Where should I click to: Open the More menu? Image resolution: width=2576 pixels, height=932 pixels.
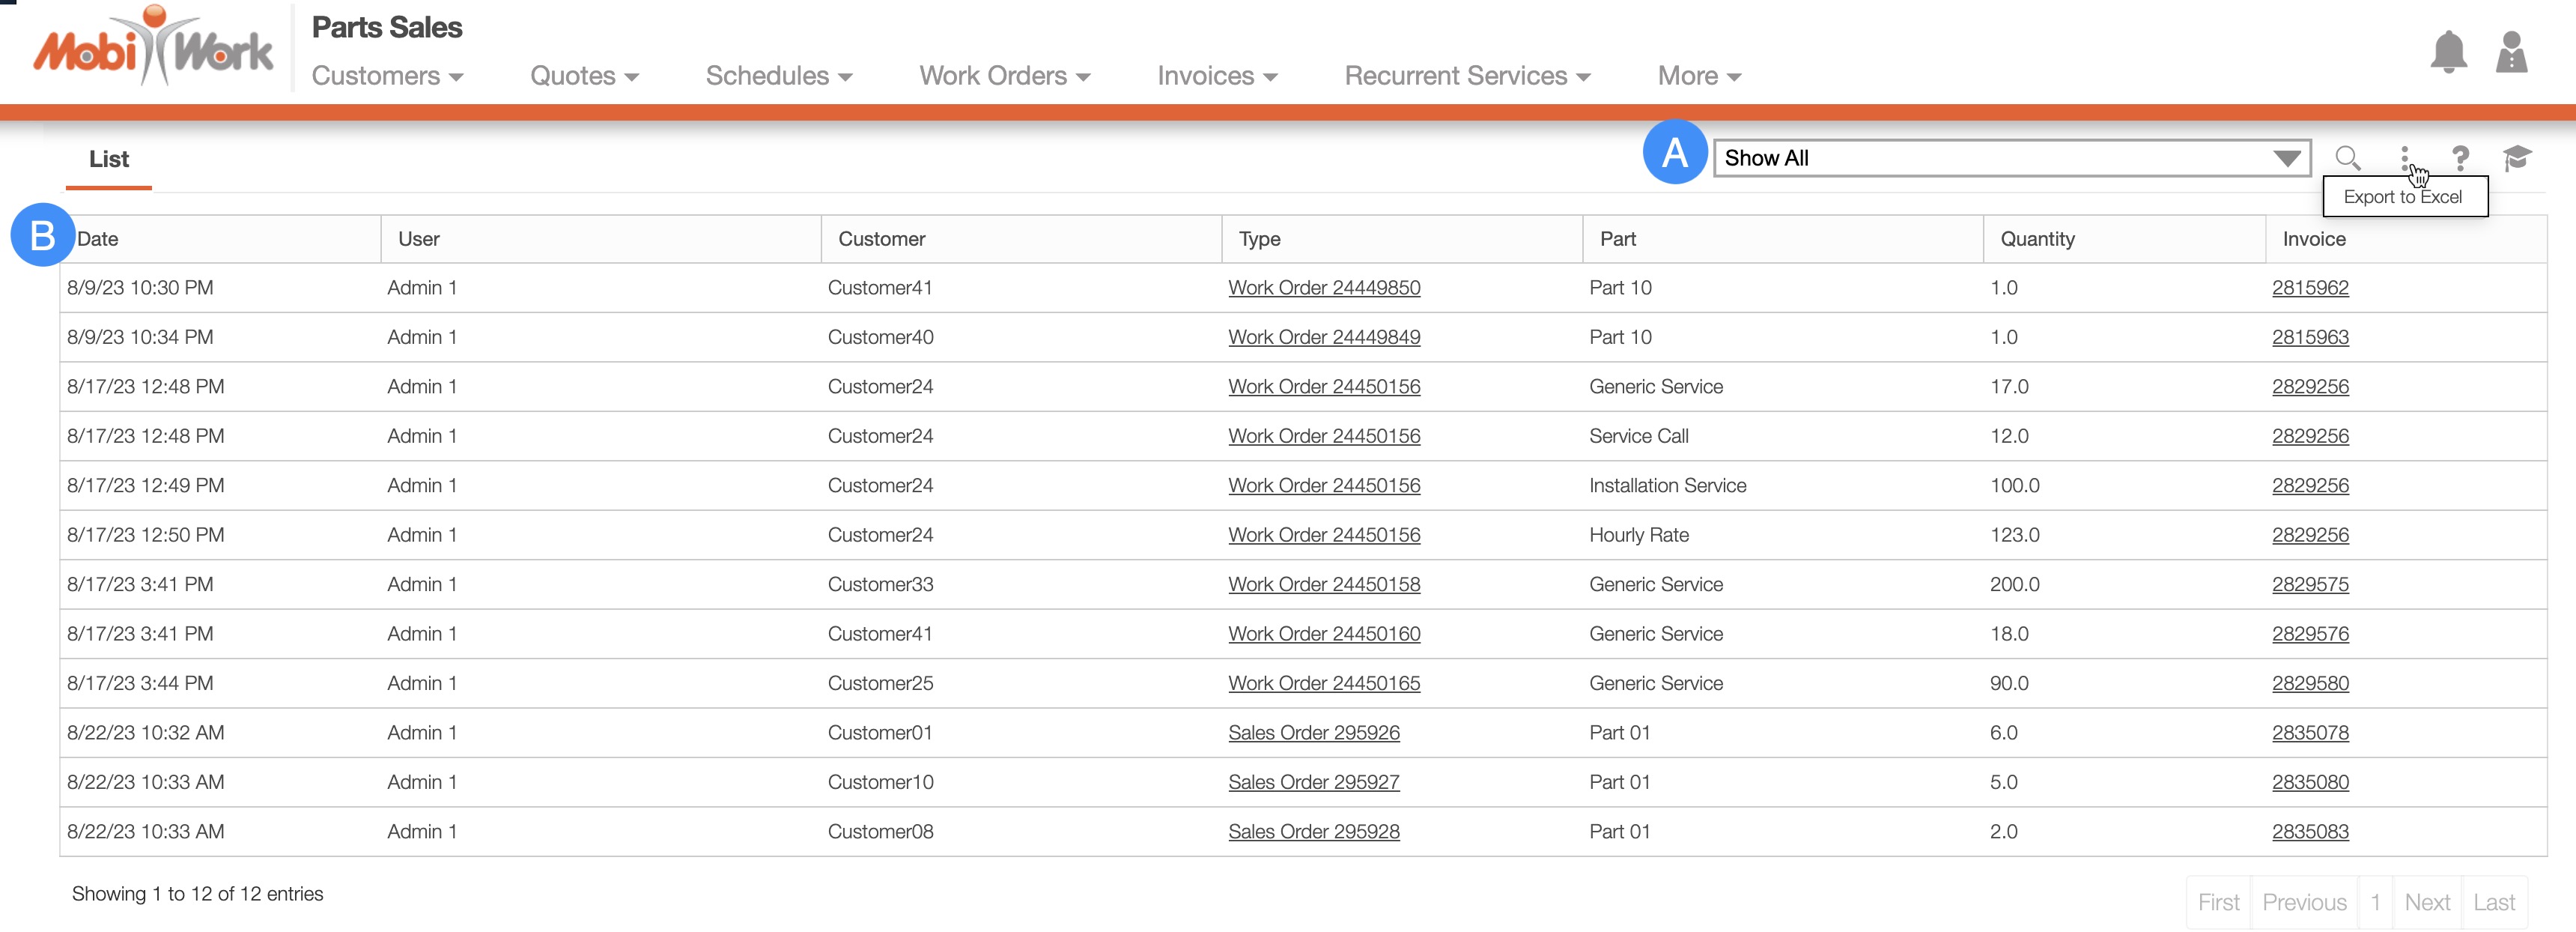pos(1698,76)
